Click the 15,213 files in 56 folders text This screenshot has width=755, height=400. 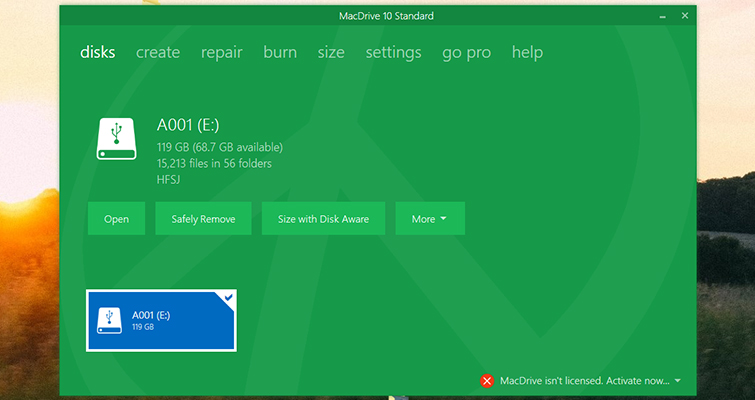click(x=214, y=164)
